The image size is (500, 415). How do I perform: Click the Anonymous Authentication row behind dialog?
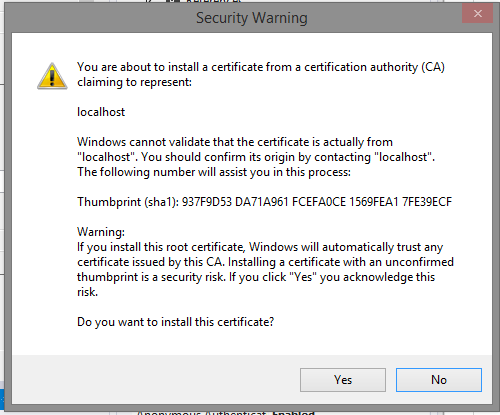pos(202,413)
